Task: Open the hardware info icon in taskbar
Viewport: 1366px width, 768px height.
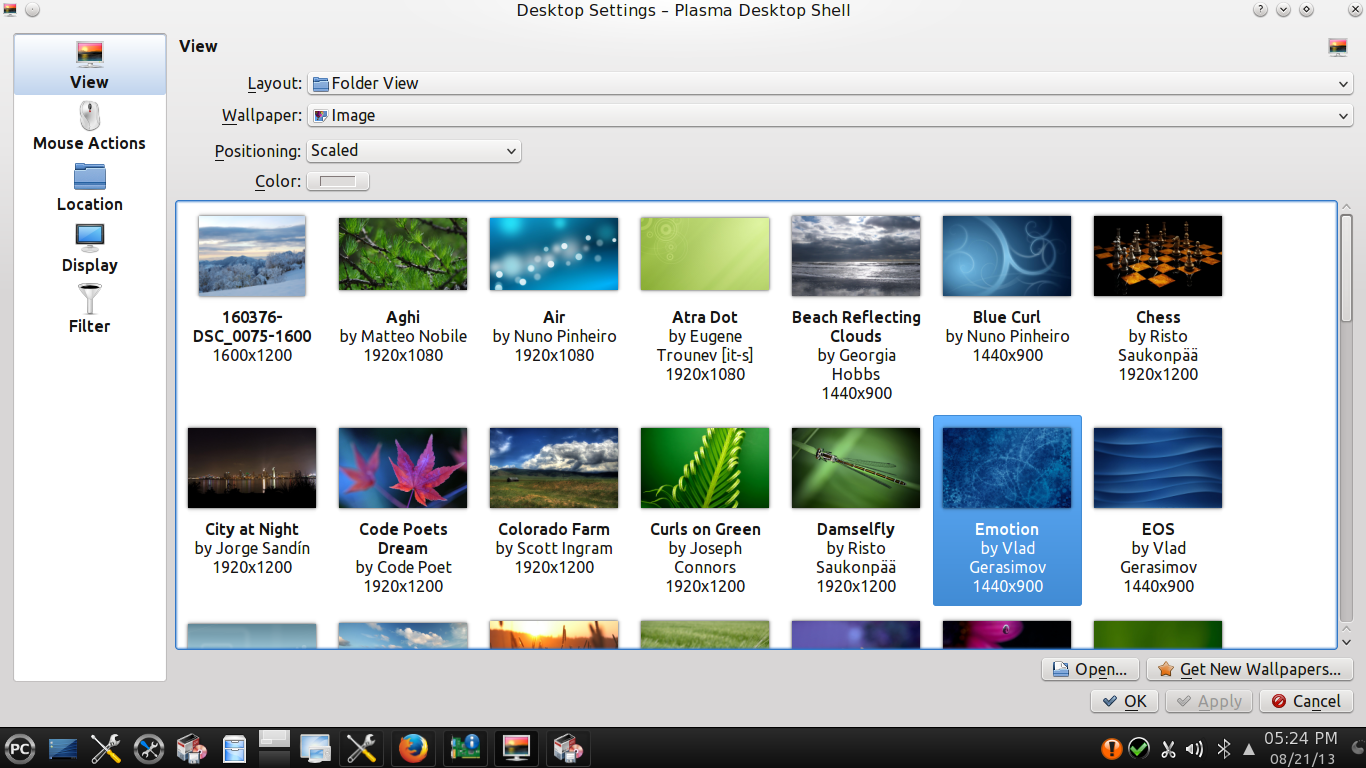Action: (x=464, y=748)
